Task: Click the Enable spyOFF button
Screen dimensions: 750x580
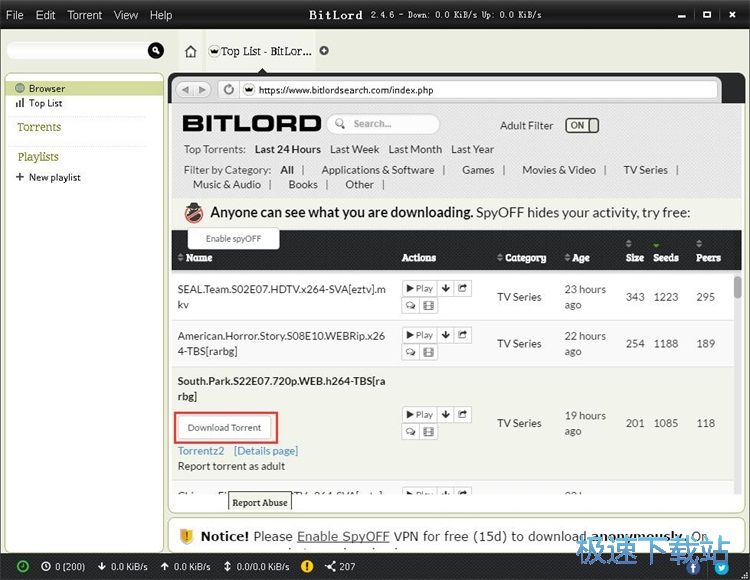Action: [x=233, y=239]
